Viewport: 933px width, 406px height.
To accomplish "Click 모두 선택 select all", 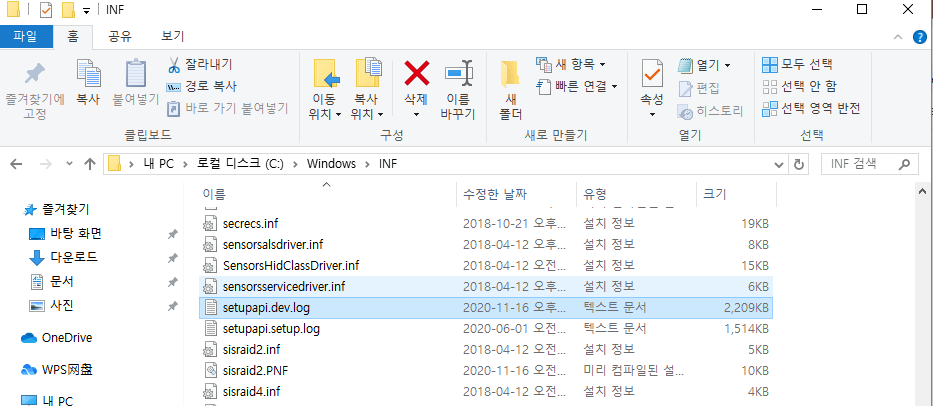I will 797,64.
